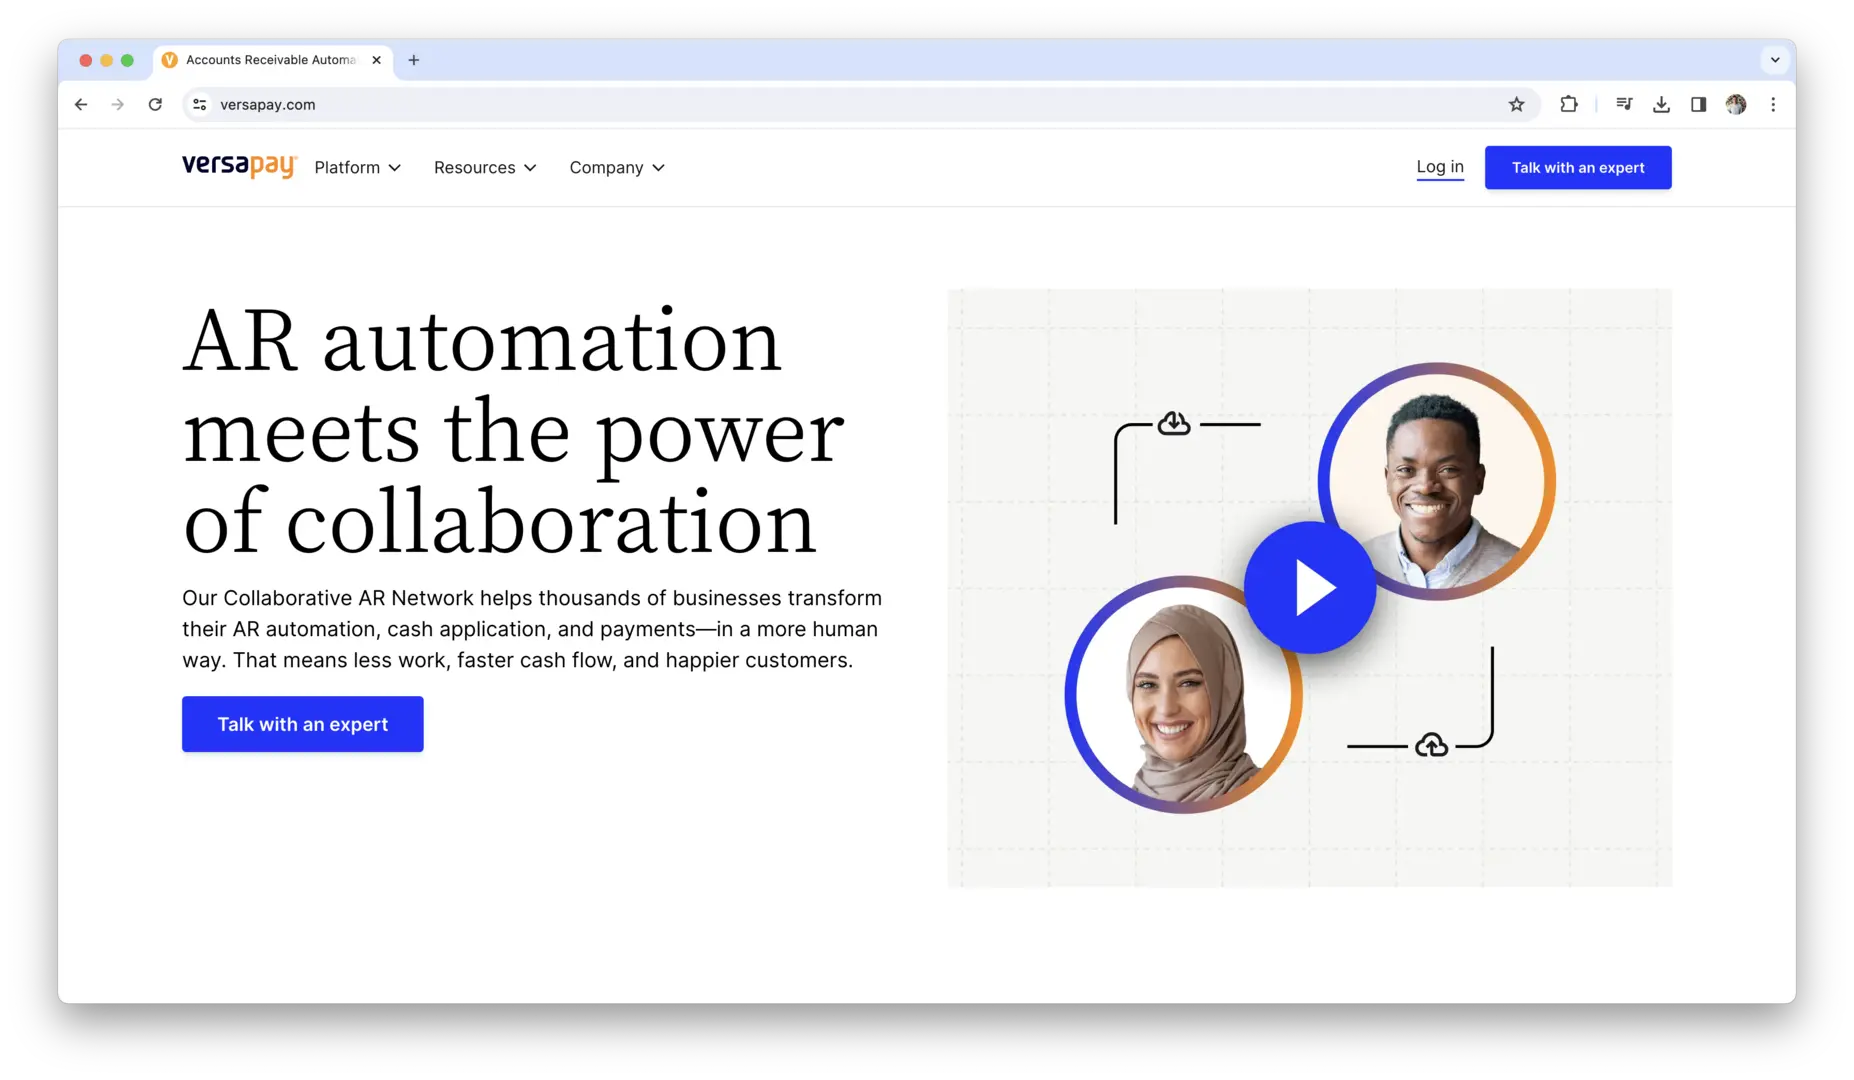The height and width of the screenshot is (1080, 1854).
Task: Play the hero video
Action: point(1310,587)
